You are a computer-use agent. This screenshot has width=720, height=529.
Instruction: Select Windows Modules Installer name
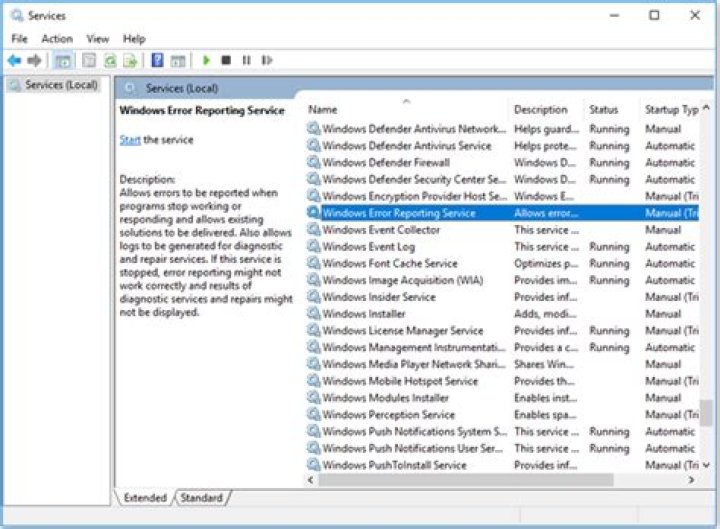click(x=385, y=398)
